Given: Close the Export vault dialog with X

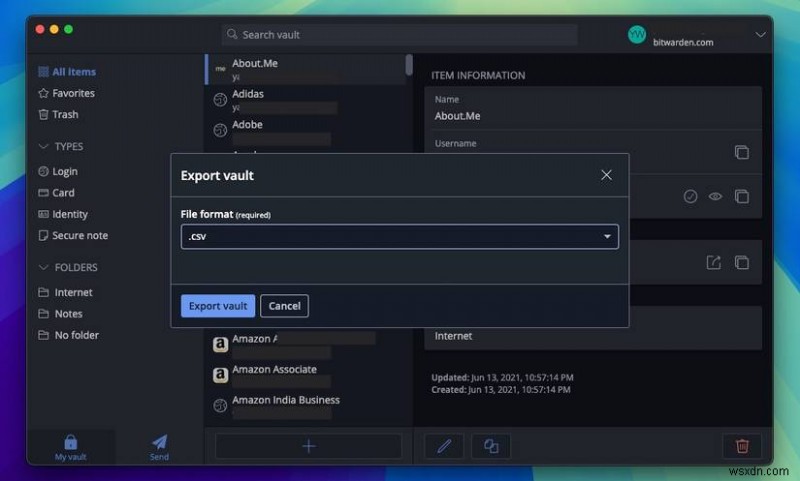Looking at the screenshot, I should pos(606,175).
